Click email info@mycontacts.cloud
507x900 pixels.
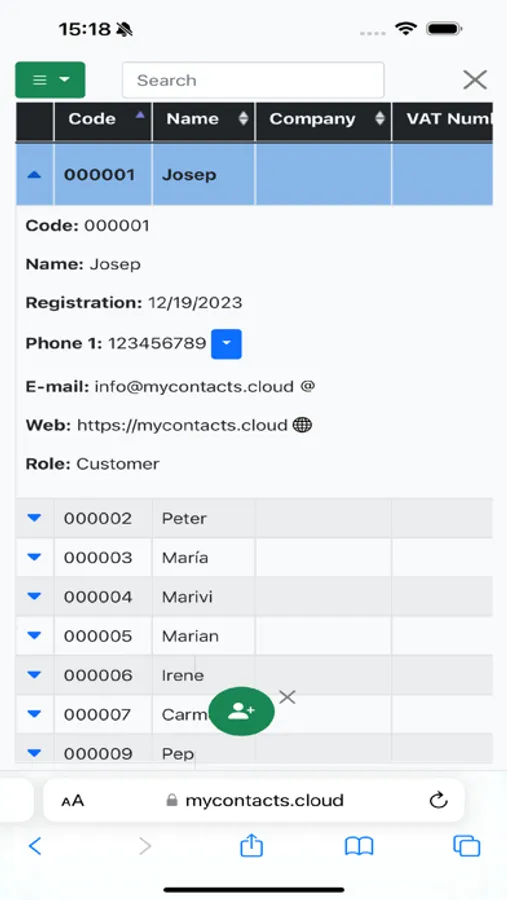coord(194,386)
